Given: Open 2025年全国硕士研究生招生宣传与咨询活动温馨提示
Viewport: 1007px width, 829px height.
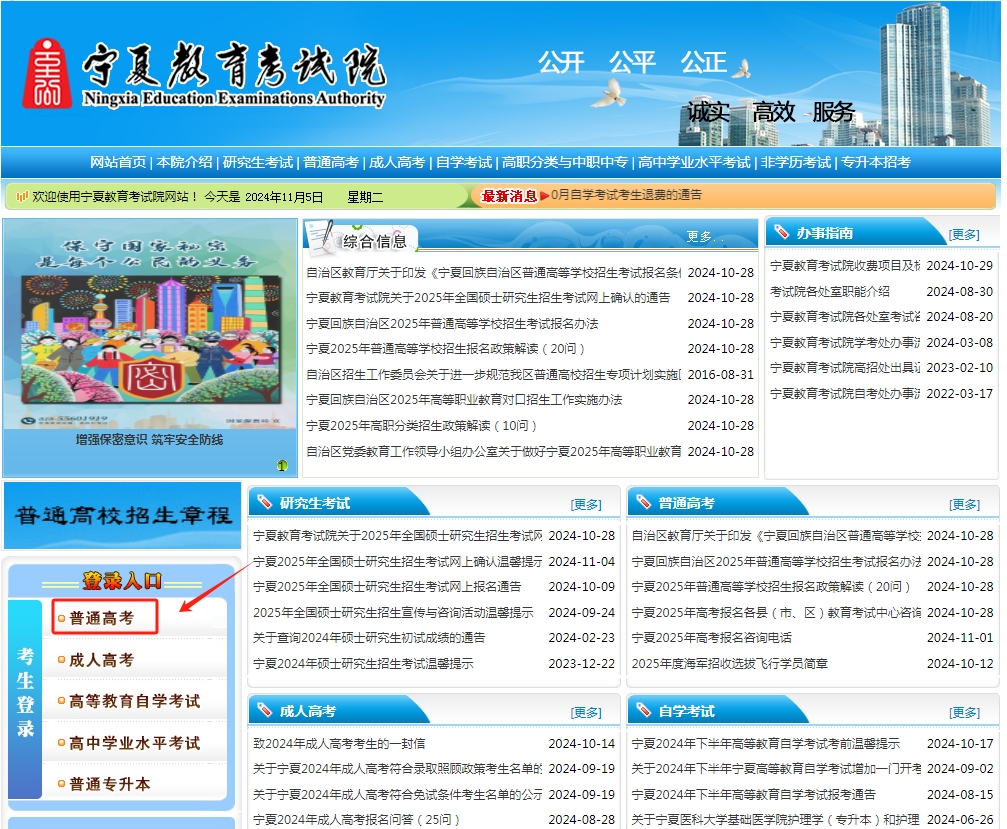Looking at the screenshot, I should pyautogui.click(x=393, y=613).
